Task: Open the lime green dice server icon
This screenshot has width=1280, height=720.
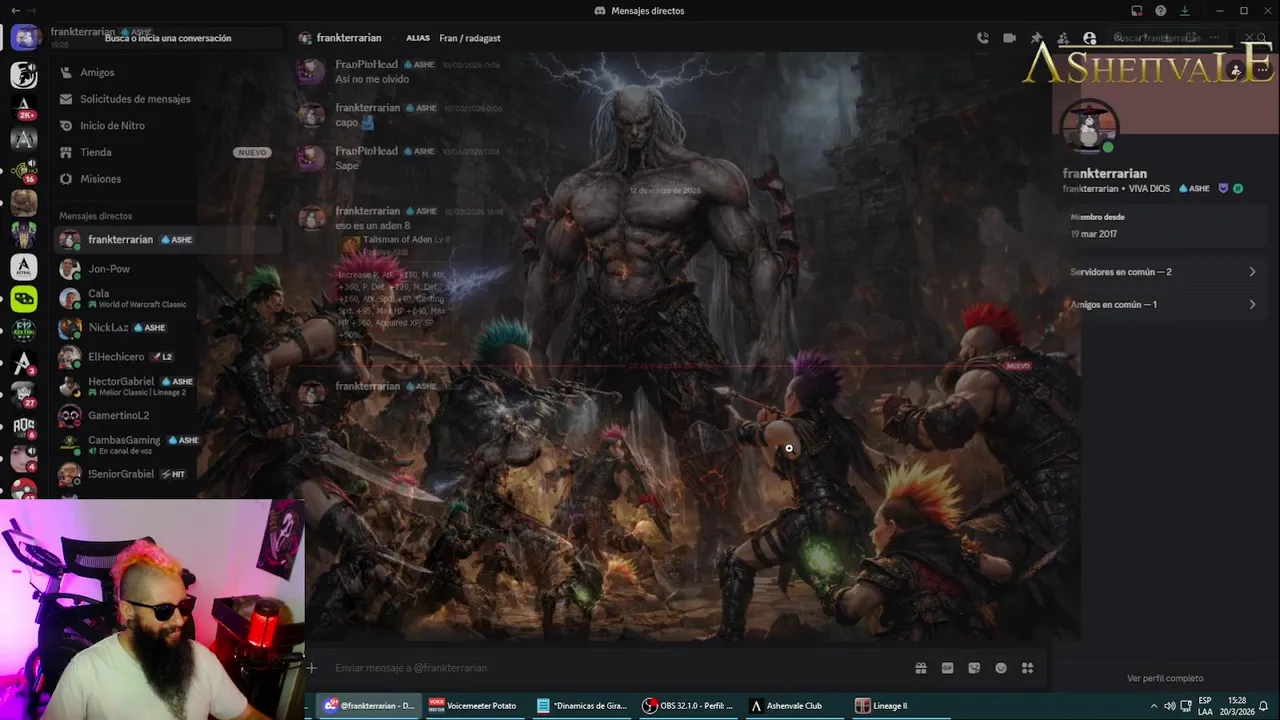Action: coord(24,299)
